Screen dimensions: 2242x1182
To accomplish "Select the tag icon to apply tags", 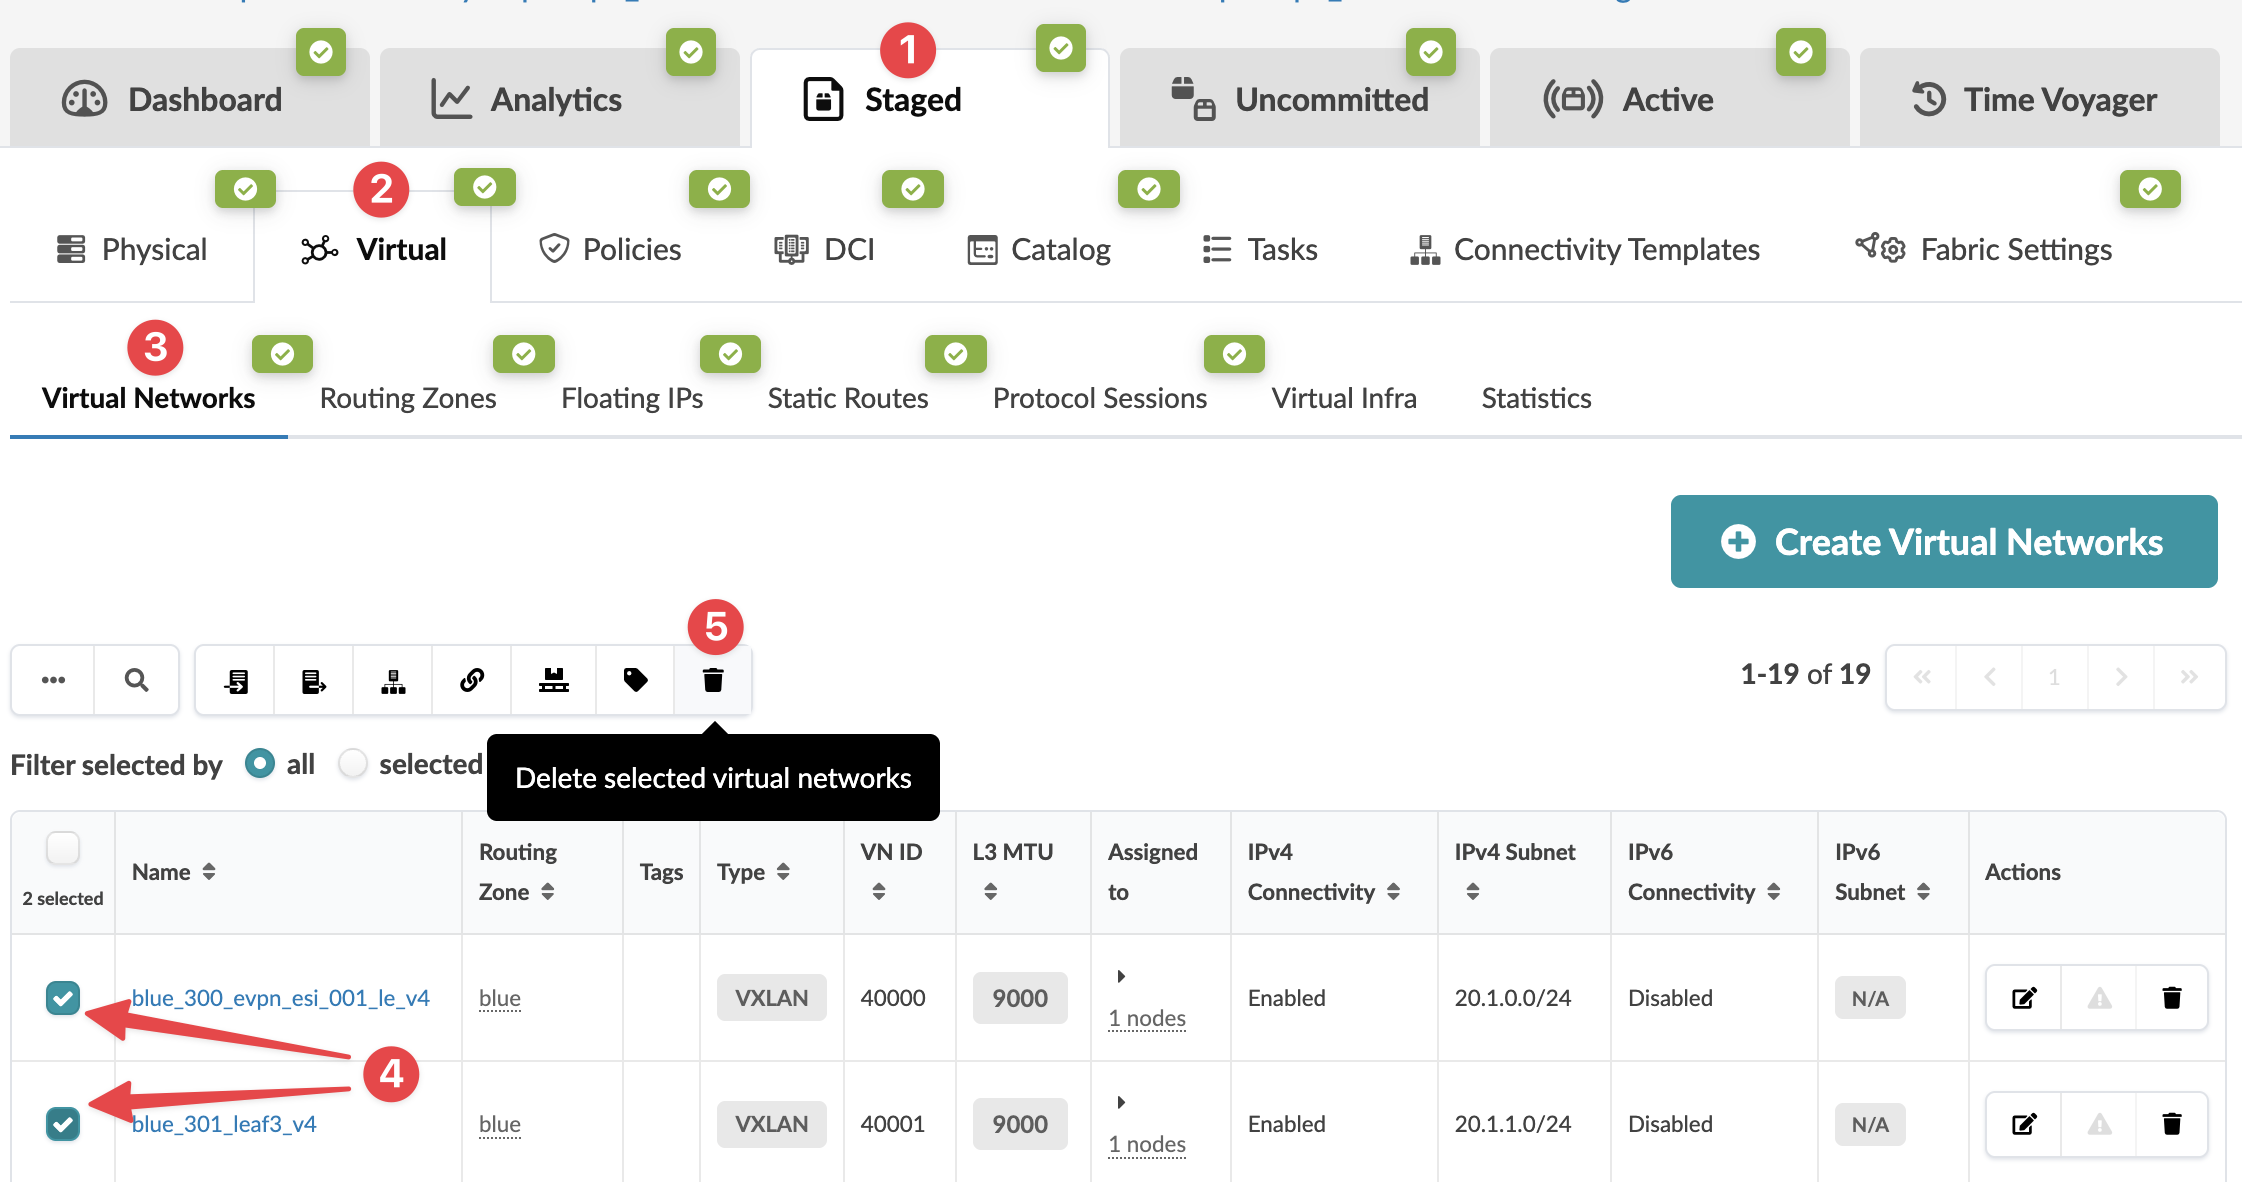I will click(x=634, y=680).
